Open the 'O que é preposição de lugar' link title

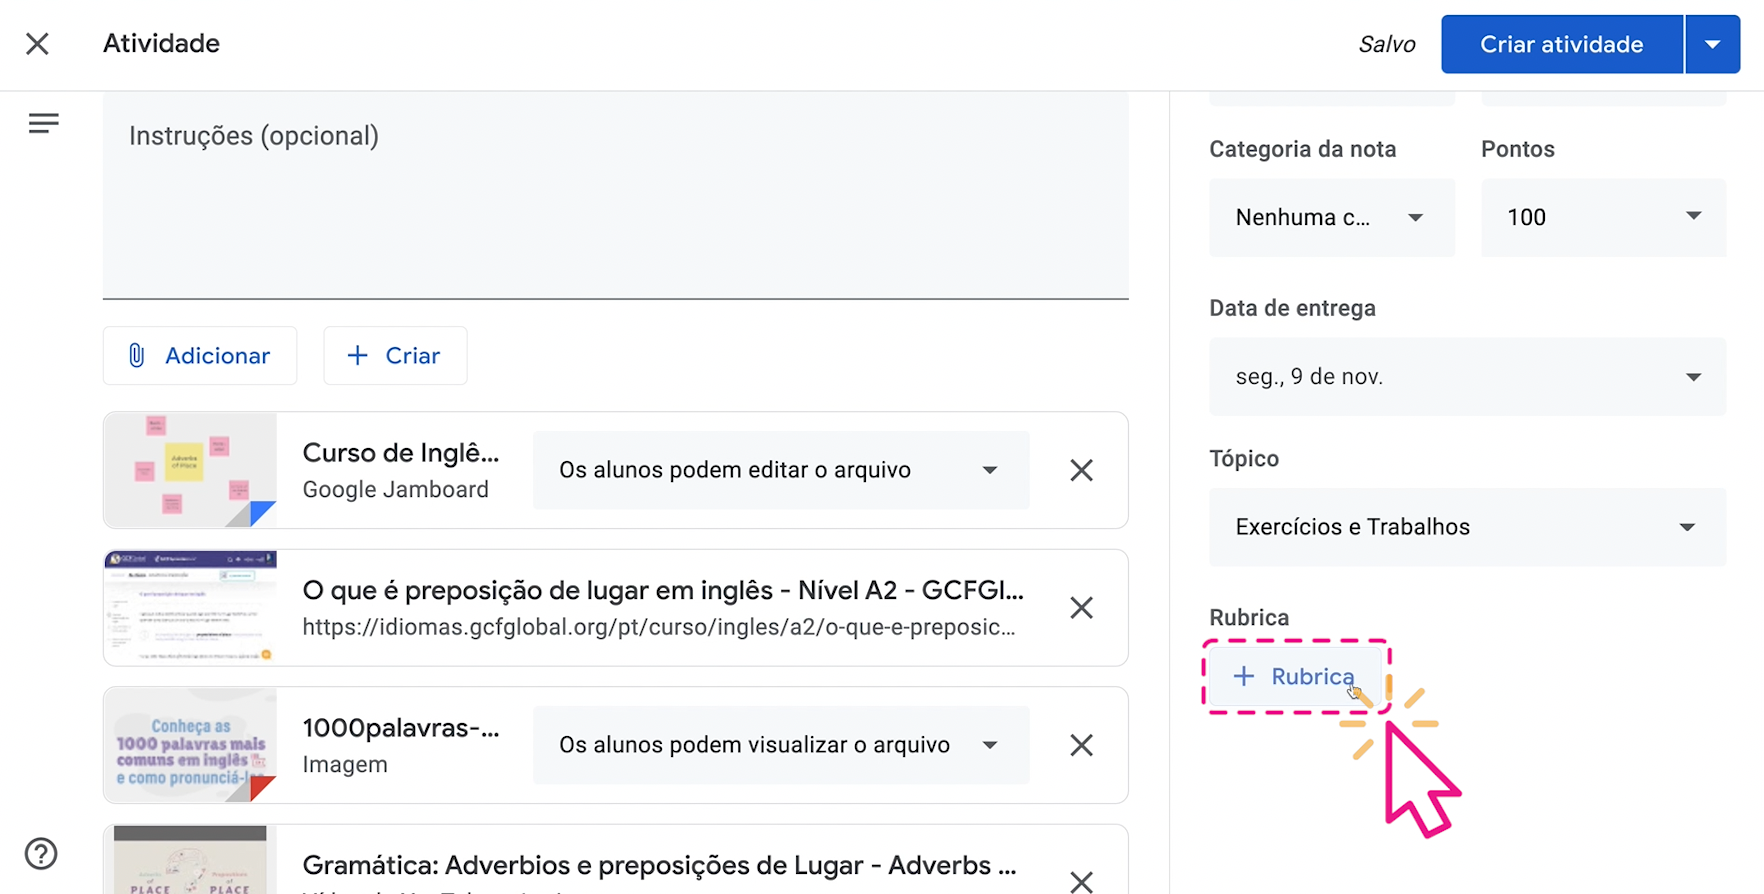(x=663, y=590)
